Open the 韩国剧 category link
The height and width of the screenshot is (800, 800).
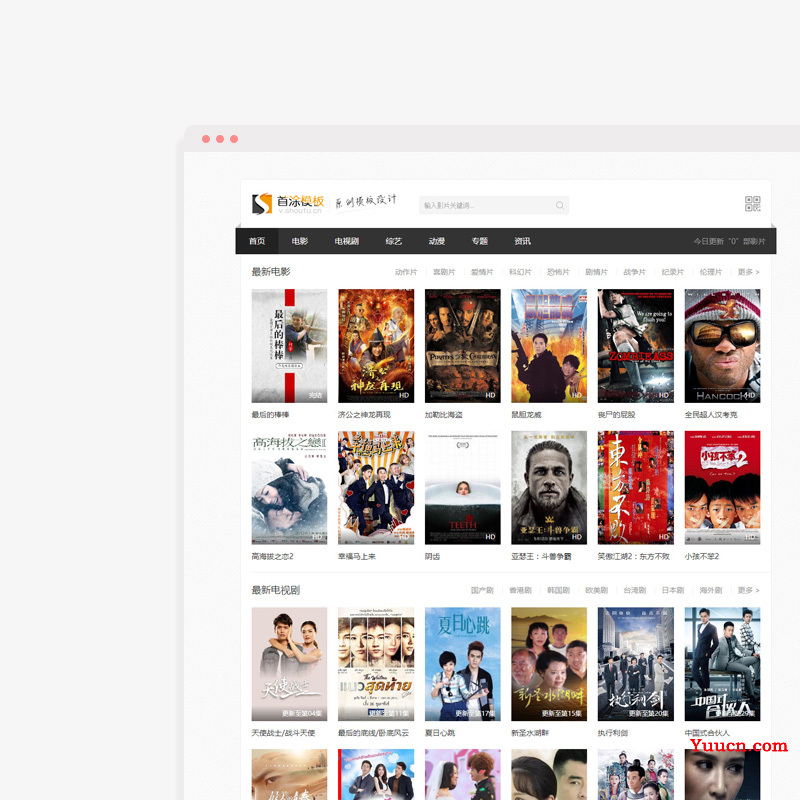[558, 590]
